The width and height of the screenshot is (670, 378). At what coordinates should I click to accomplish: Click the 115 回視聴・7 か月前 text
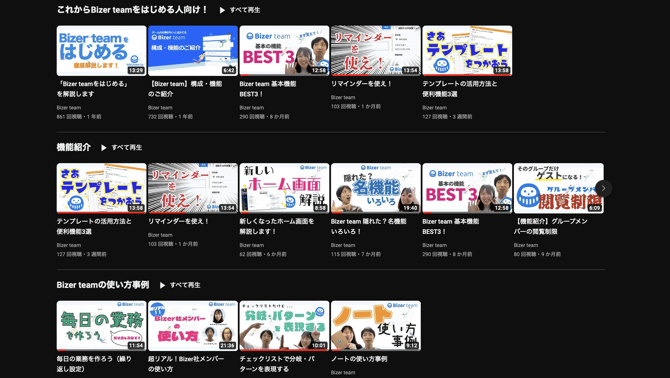tap(356, 254)
